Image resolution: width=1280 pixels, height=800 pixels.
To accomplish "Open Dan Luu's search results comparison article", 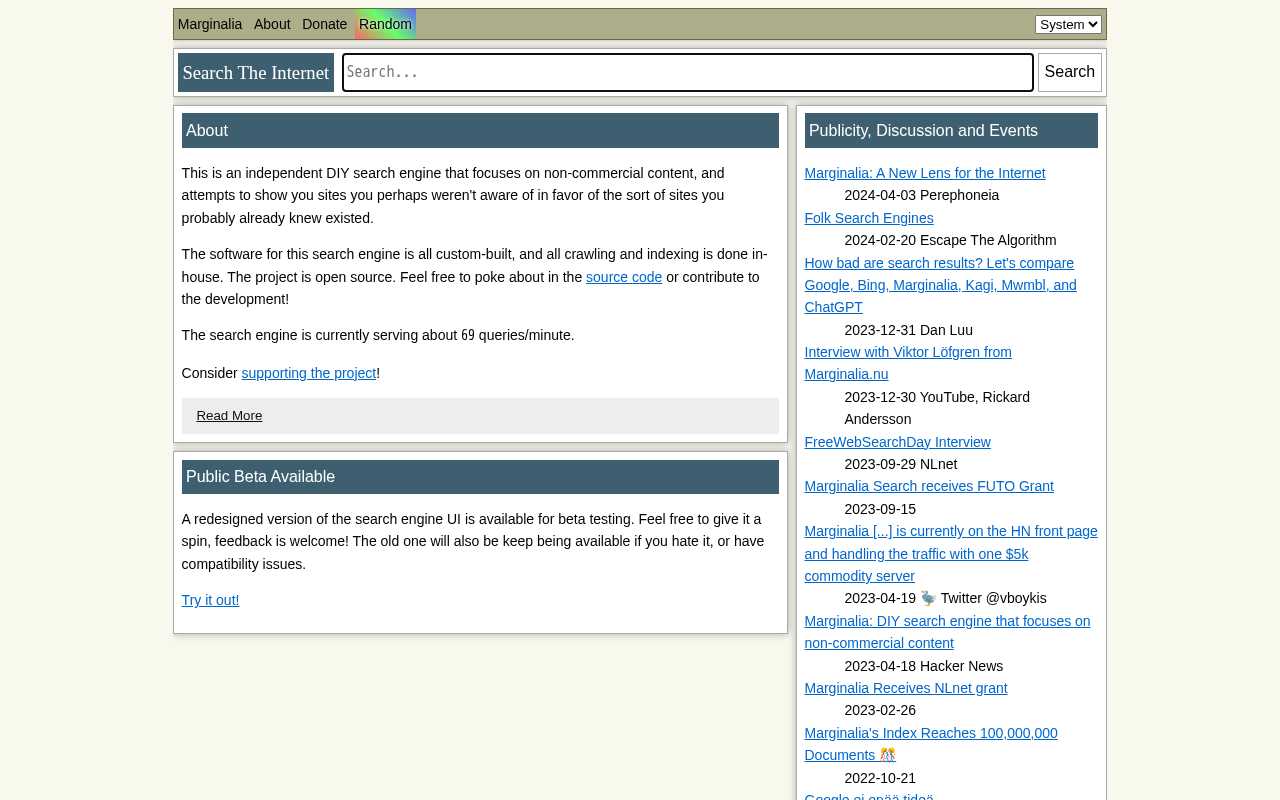I will coord(939,285).
